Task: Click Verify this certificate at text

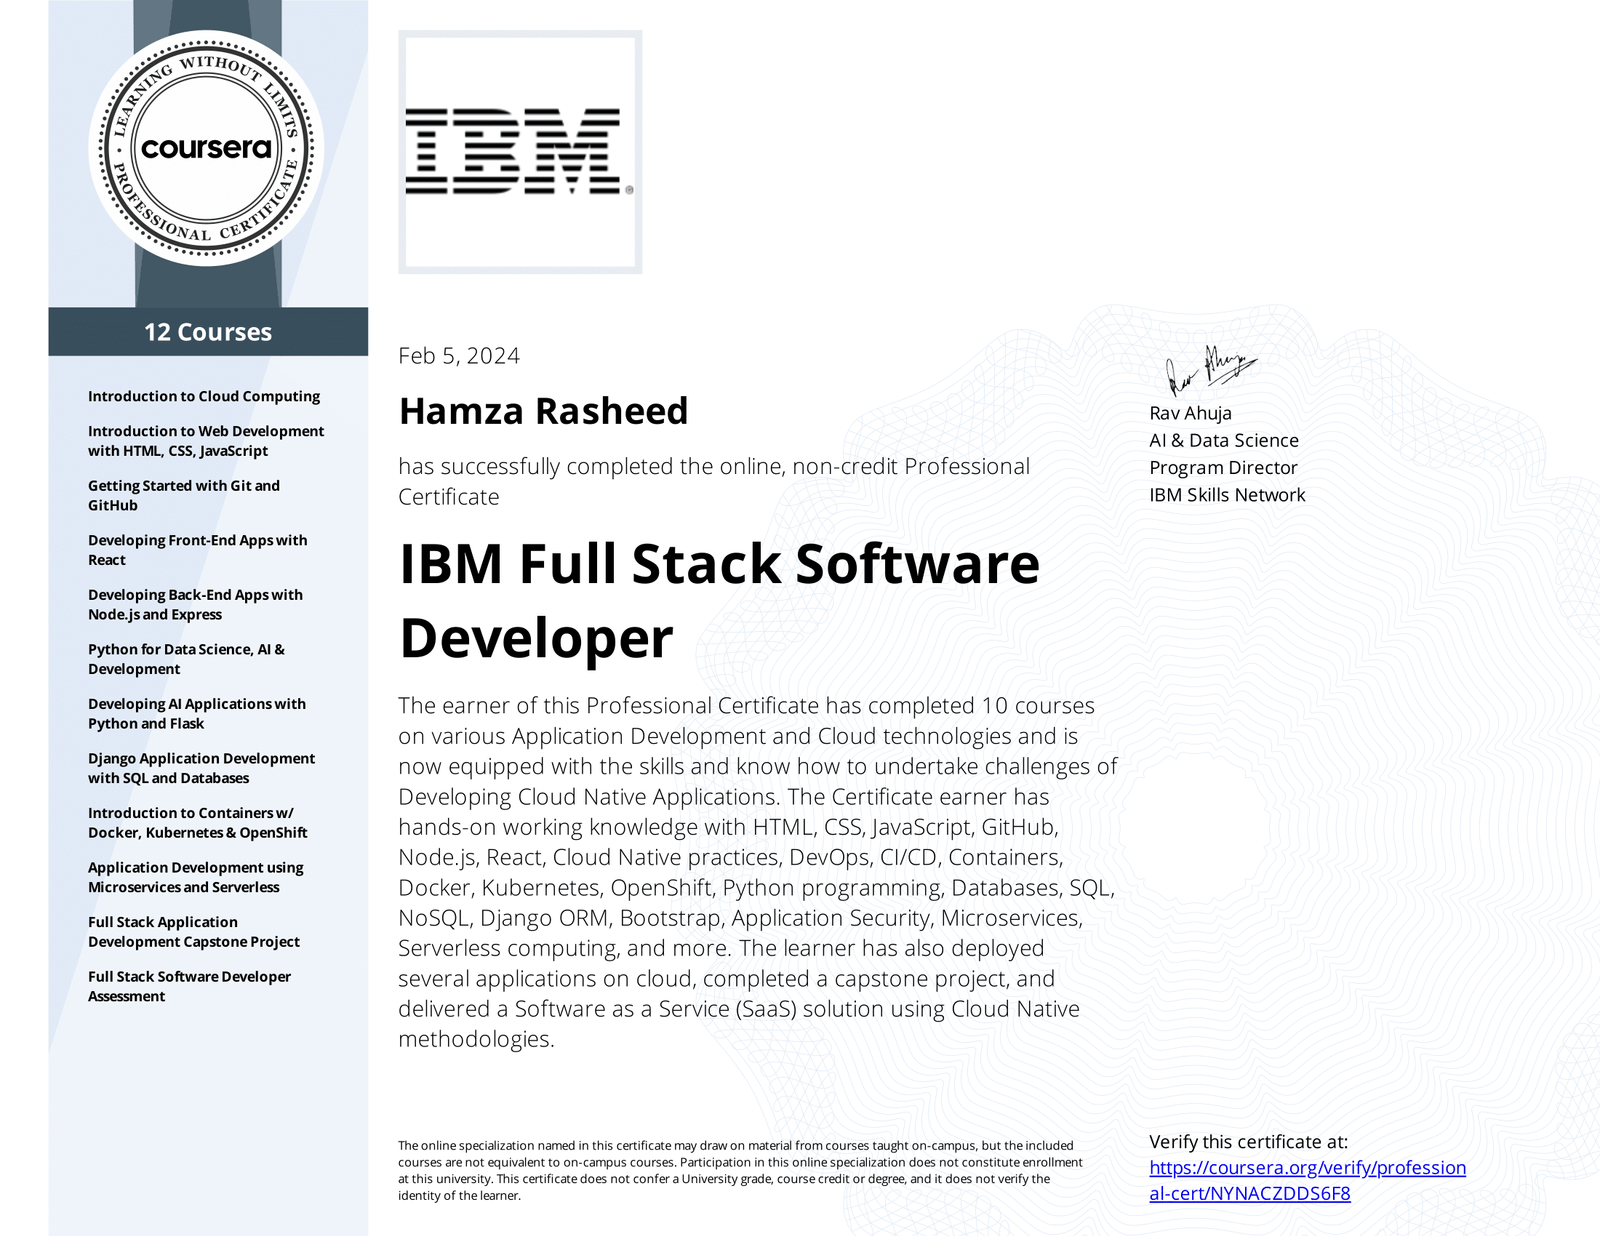Action: (1249, 1141)
